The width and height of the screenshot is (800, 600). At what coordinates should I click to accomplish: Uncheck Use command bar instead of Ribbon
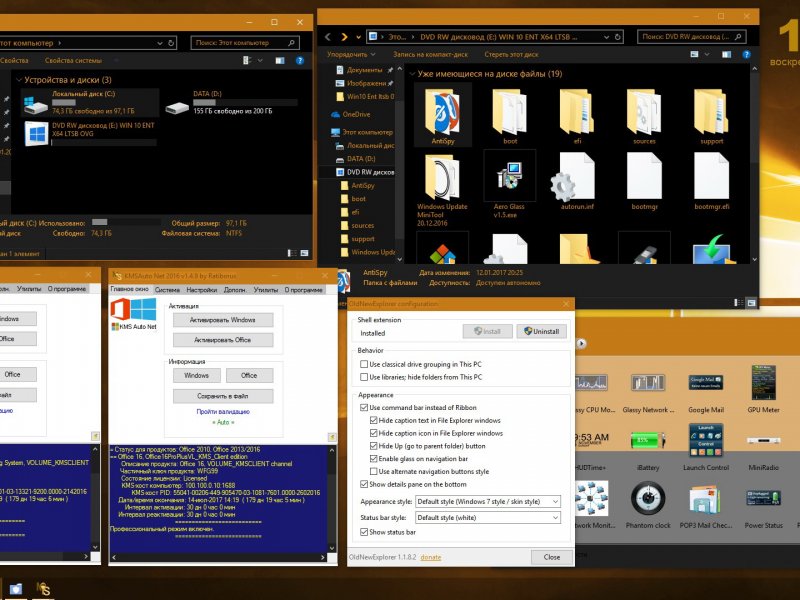pos(364,408)
